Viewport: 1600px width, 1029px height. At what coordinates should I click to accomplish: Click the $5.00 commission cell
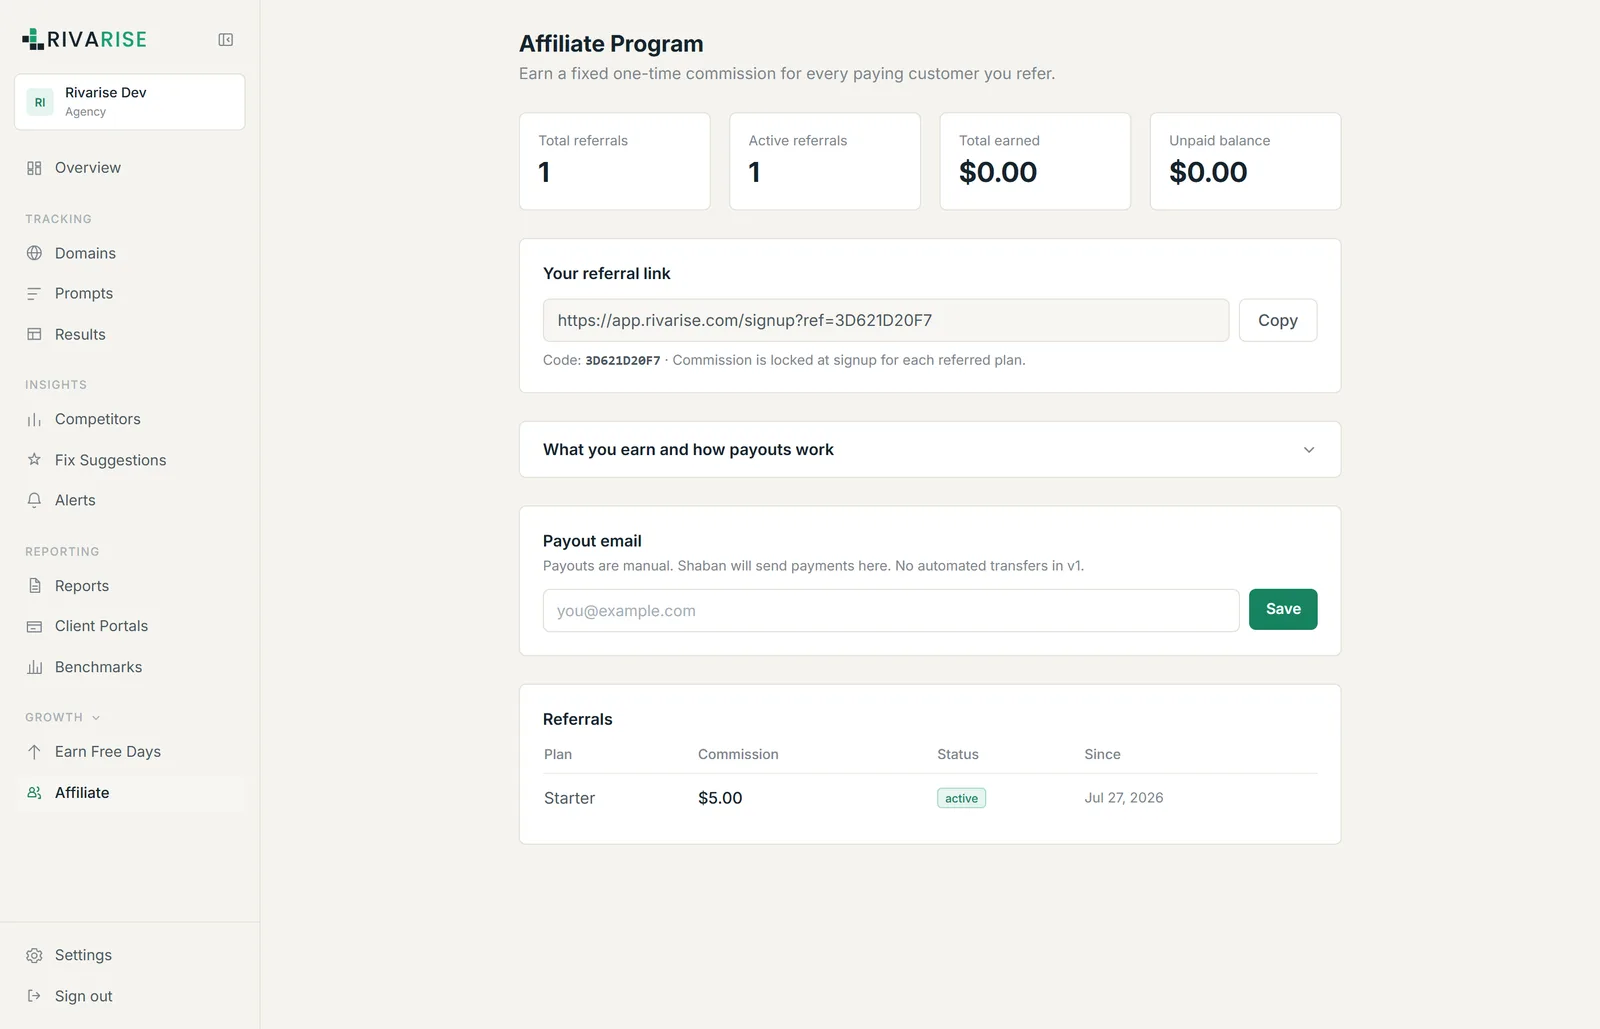click(x=720, y=798)
